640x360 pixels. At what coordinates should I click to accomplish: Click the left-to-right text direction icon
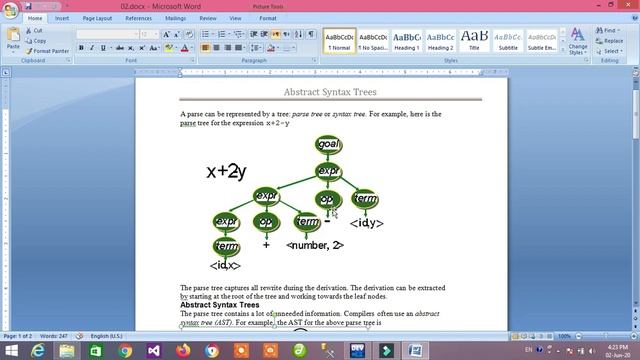pyautogui.click(x=276, y=34)
